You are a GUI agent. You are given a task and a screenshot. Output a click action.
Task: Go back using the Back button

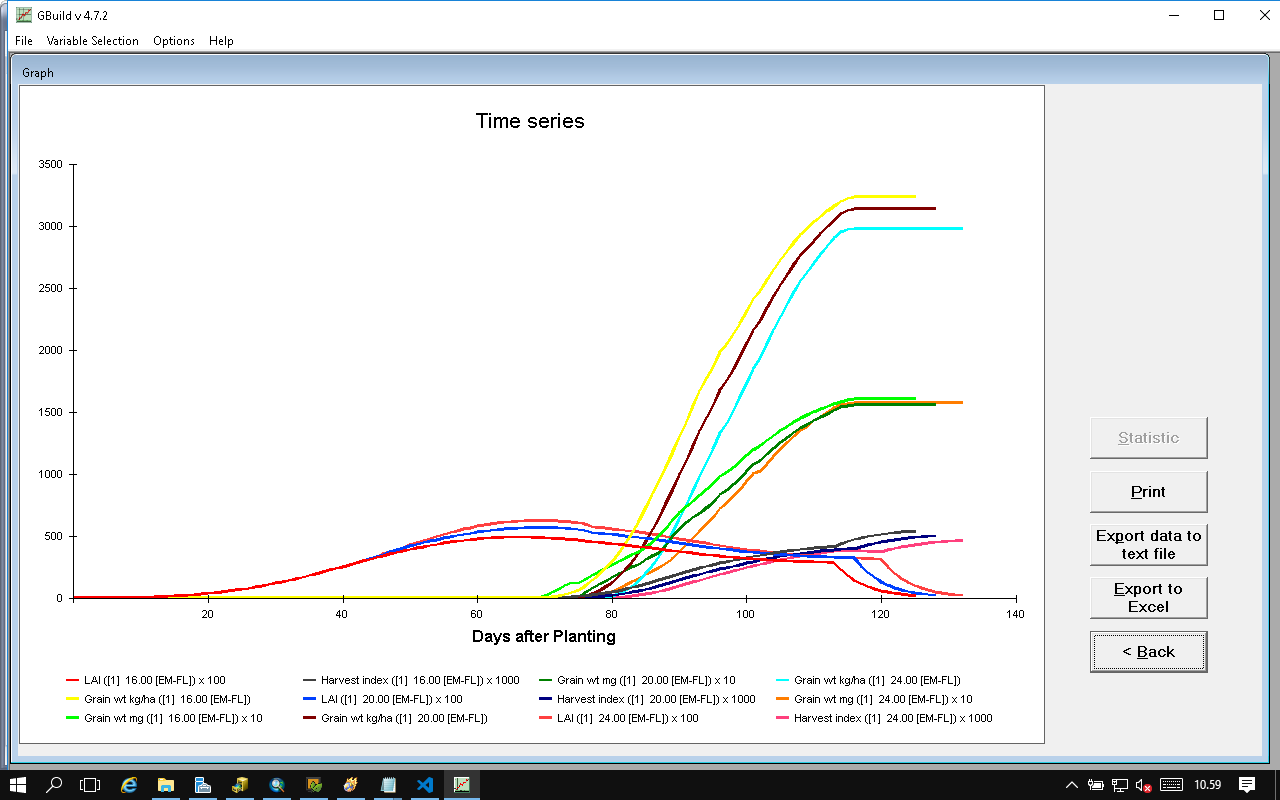tap(1148, 652)
